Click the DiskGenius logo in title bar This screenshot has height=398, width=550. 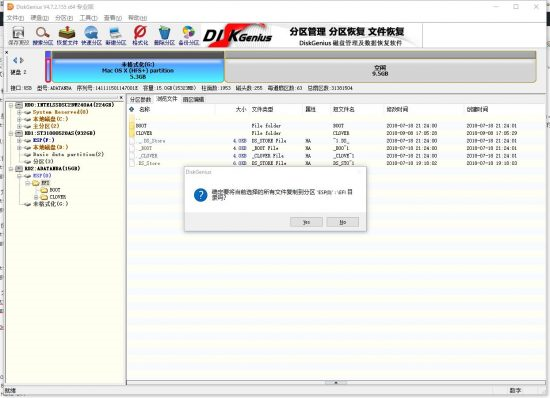click(10, 7)
